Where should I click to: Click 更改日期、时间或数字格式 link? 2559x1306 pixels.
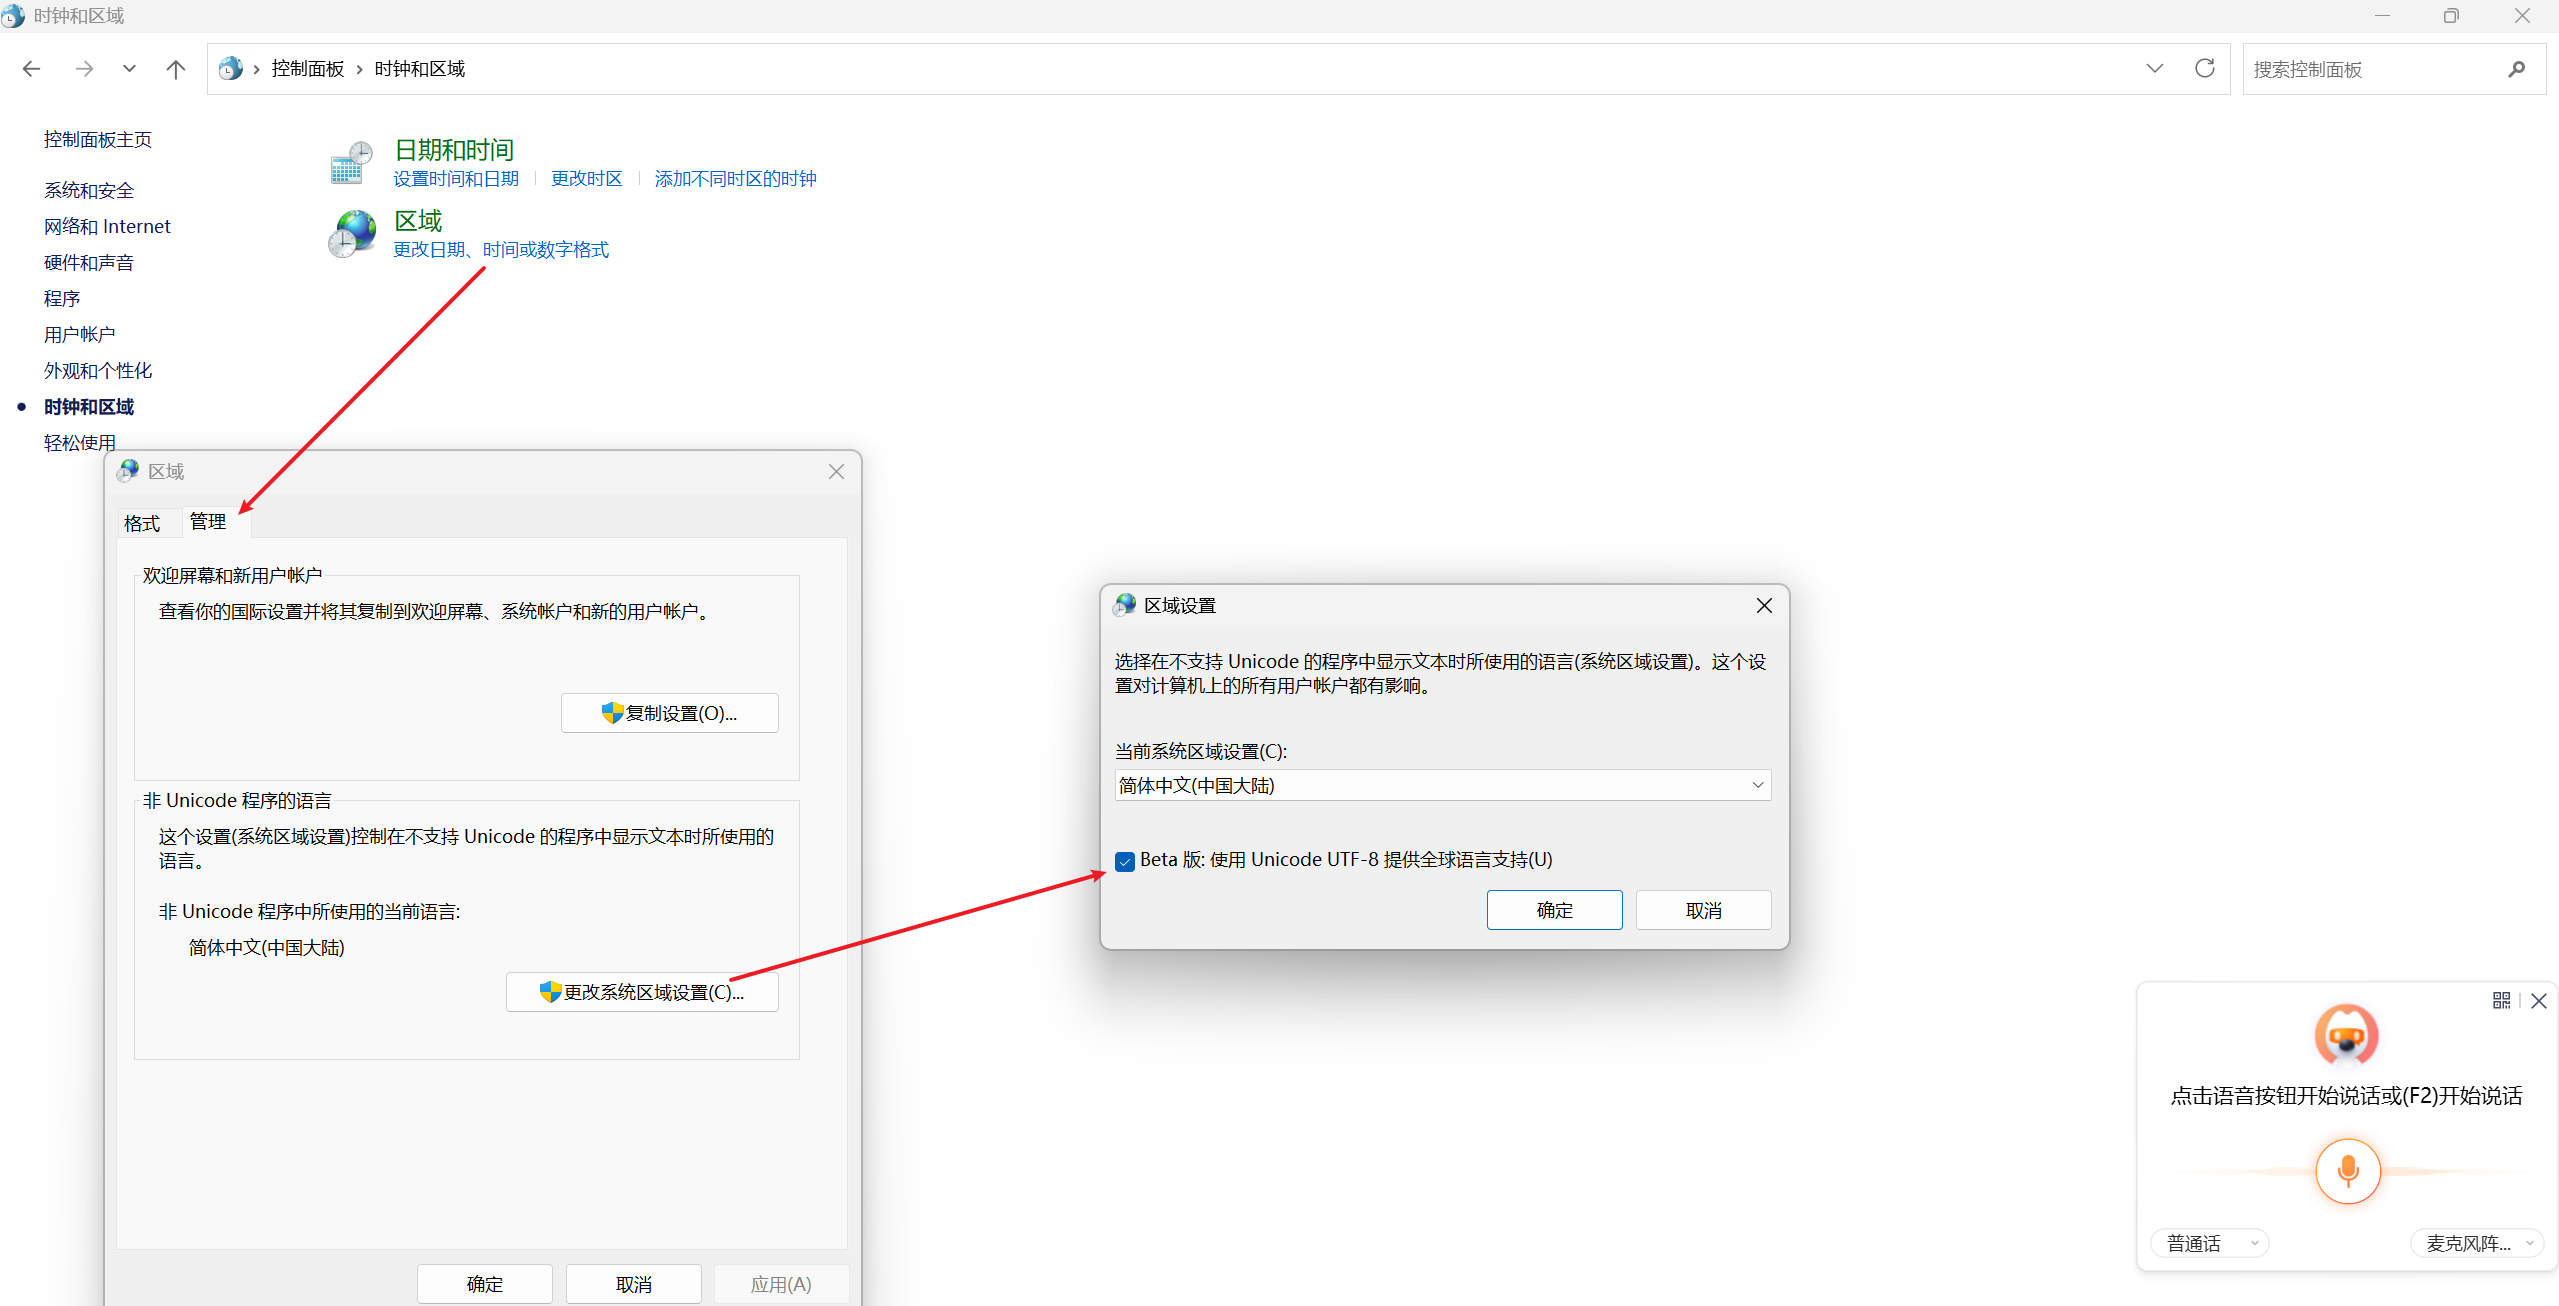click(501, 250)
